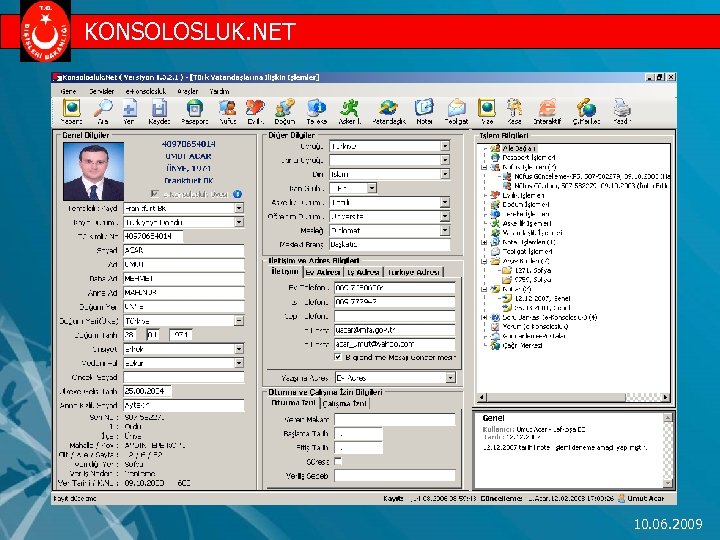The image size is (720, 540).
Task: Click the Ev Telefonu input field
Action: (394, 288)
